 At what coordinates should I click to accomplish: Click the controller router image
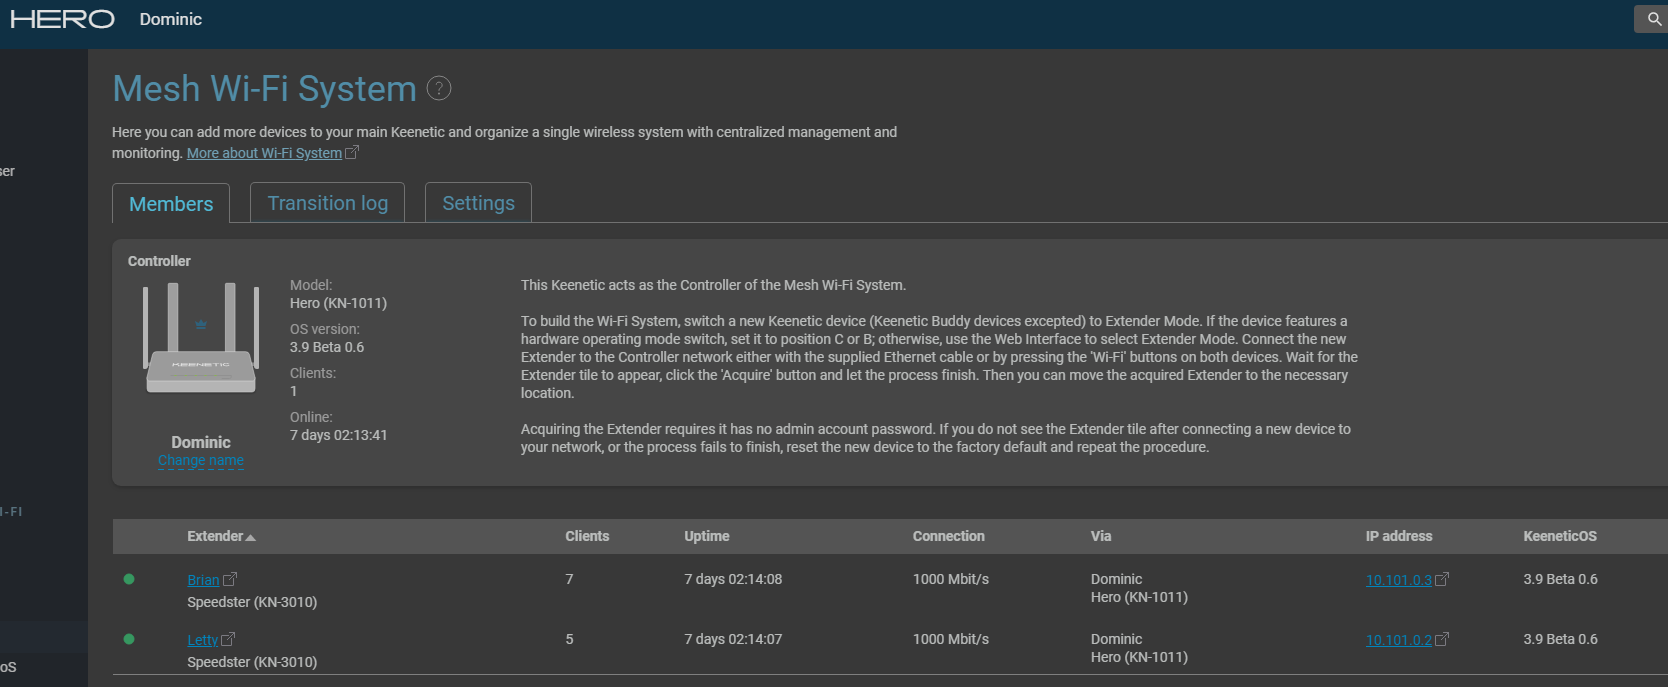click(x=201, y=338)
